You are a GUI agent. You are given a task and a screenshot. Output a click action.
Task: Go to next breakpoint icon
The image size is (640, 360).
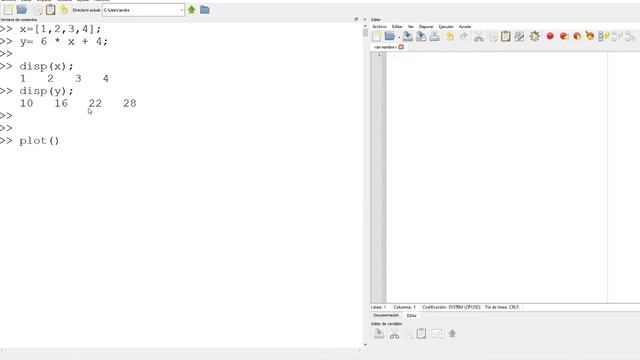(577, 37)
